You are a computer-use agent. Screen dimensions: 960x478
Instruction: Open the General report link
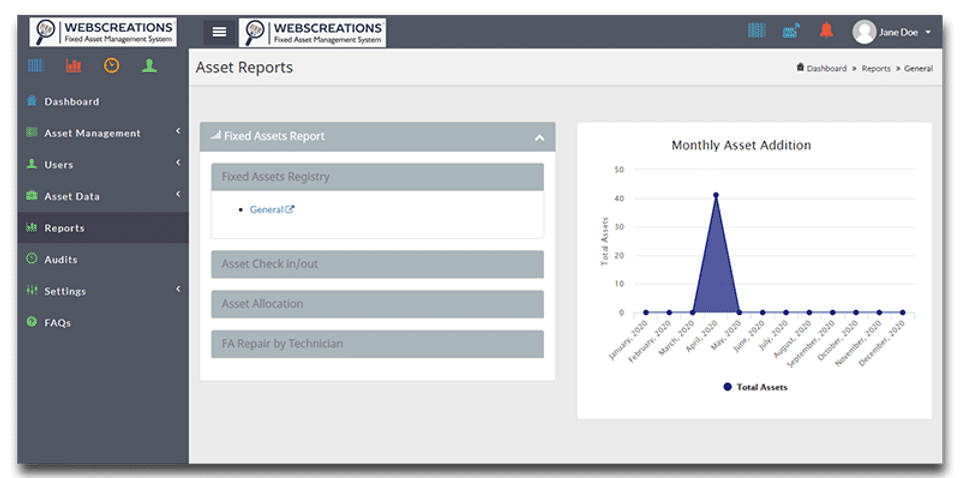click(272, 209)
